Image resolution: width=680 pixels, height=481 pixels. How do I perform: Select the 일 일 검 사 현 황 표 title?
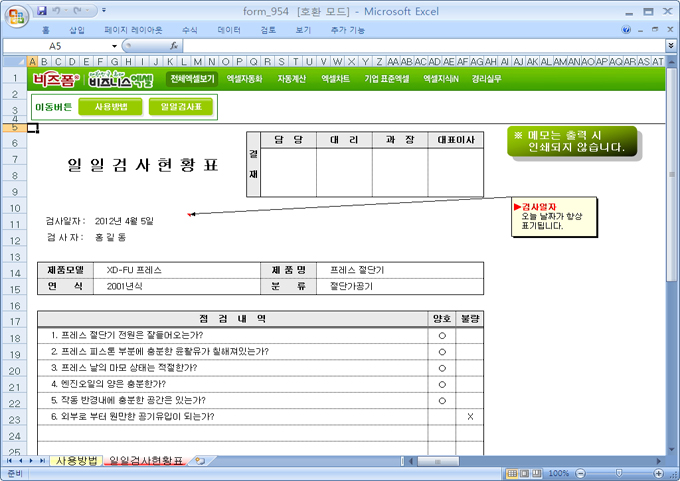(x=143, y=165)
